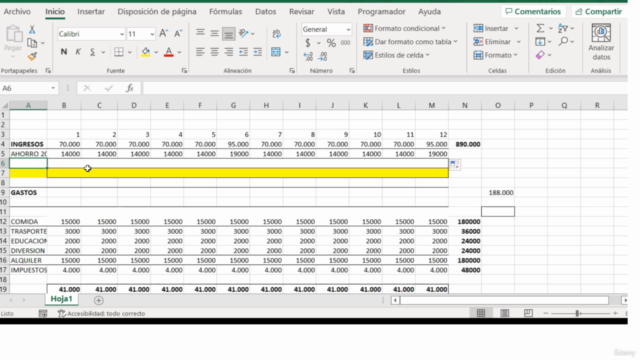The width and height of the screenshot is (640, 360).
Task: Switch to the Datos tab
Action: (x=266, y=11)
